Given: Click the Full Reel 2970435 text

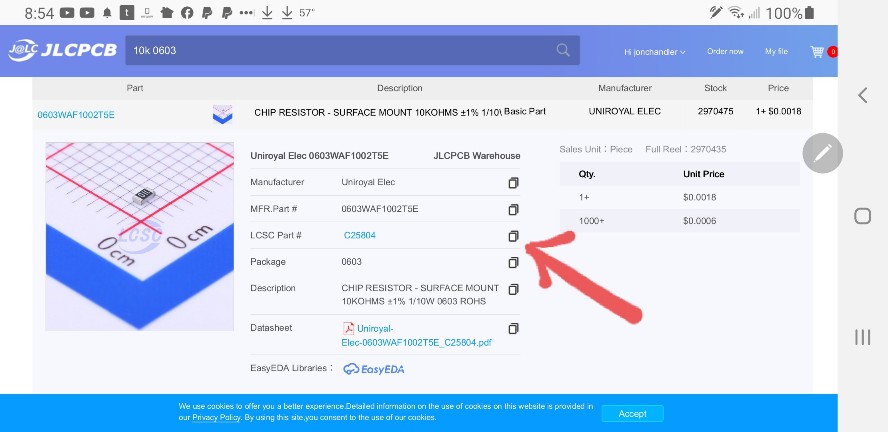Looking at the screenshot, I should pyautogui.click(x=686, y=149).
